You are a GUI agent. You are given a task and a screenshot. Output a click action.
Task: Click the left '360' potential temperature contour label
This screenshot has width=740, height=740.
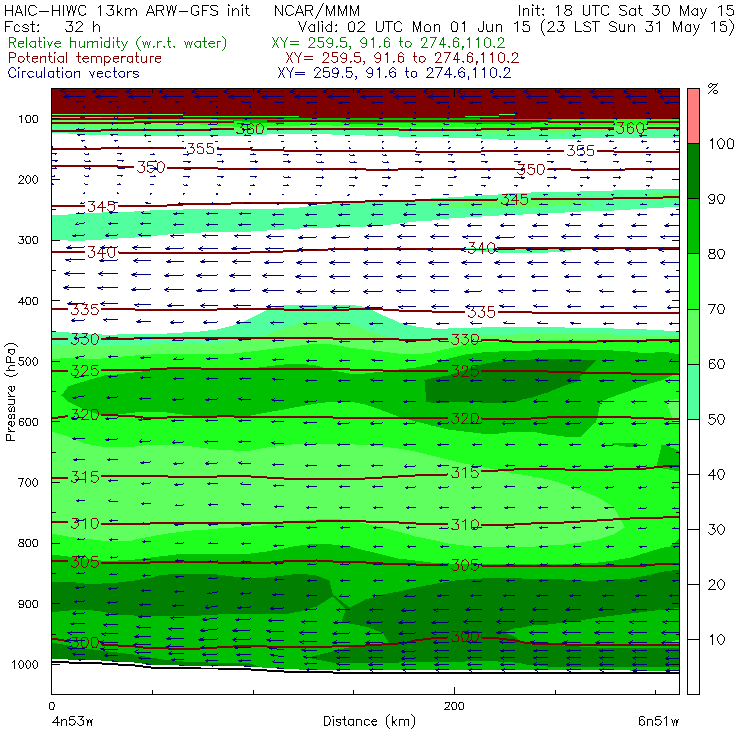pyautogui.click(x=250, y=129)
